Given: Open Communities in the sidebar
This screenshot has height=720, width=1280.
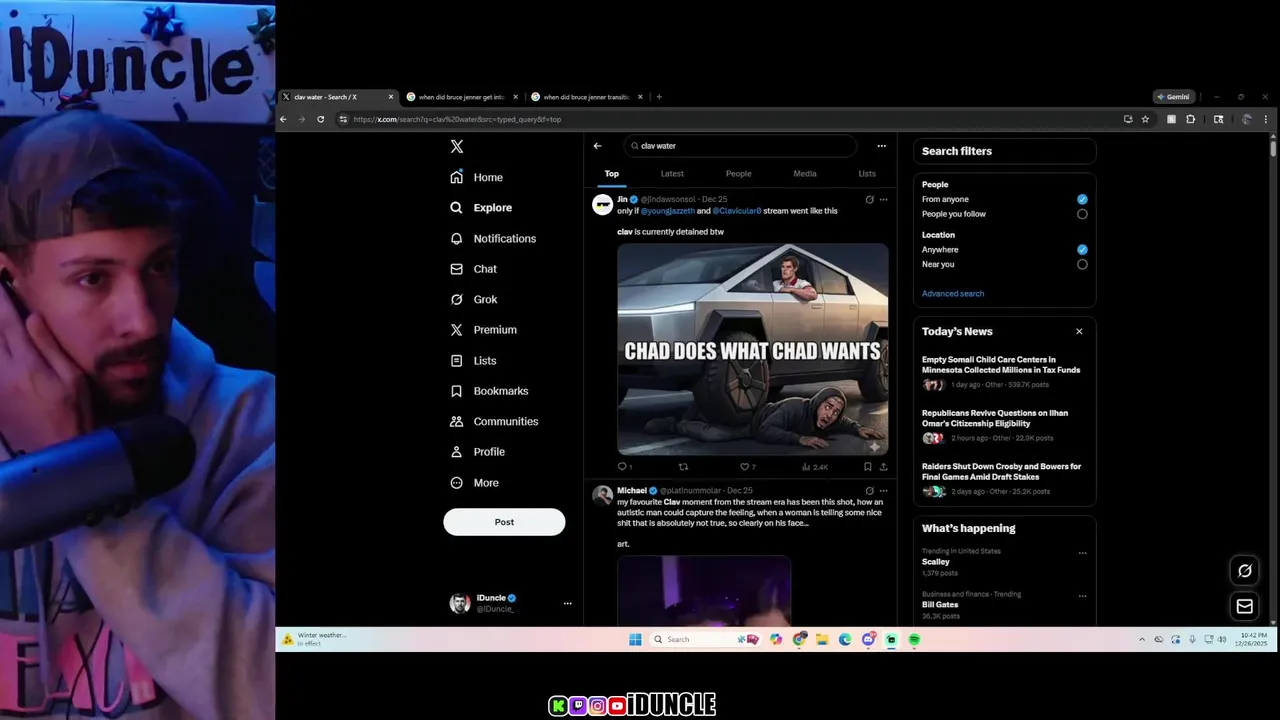Looking at the screenshot, I should tap(494, 421).
